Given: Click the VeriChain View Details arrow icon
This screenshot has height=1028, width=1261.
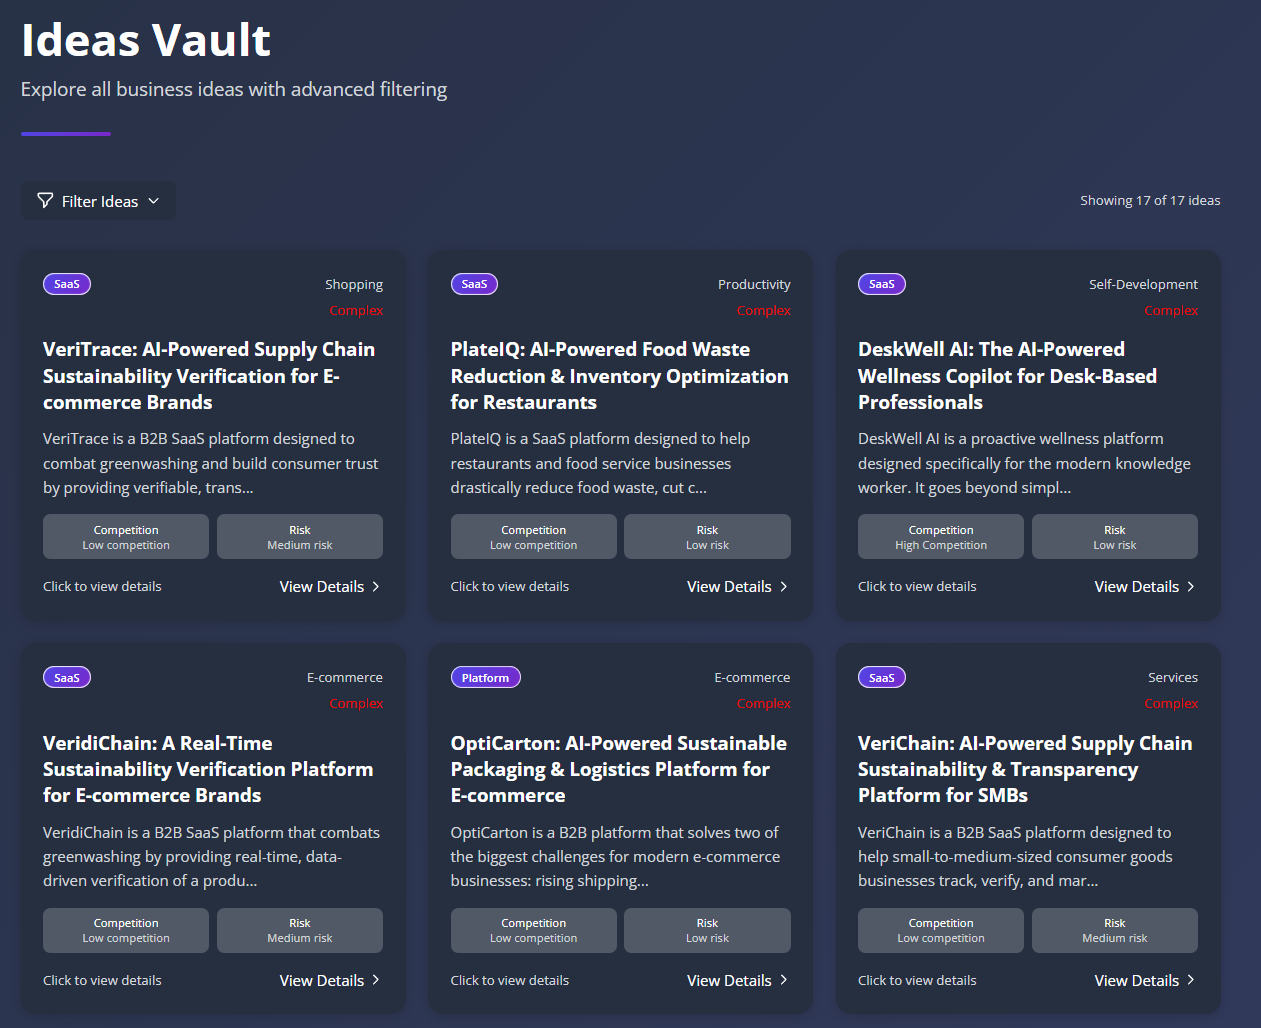Looking at the screenshot, I should coord(1191,980).
